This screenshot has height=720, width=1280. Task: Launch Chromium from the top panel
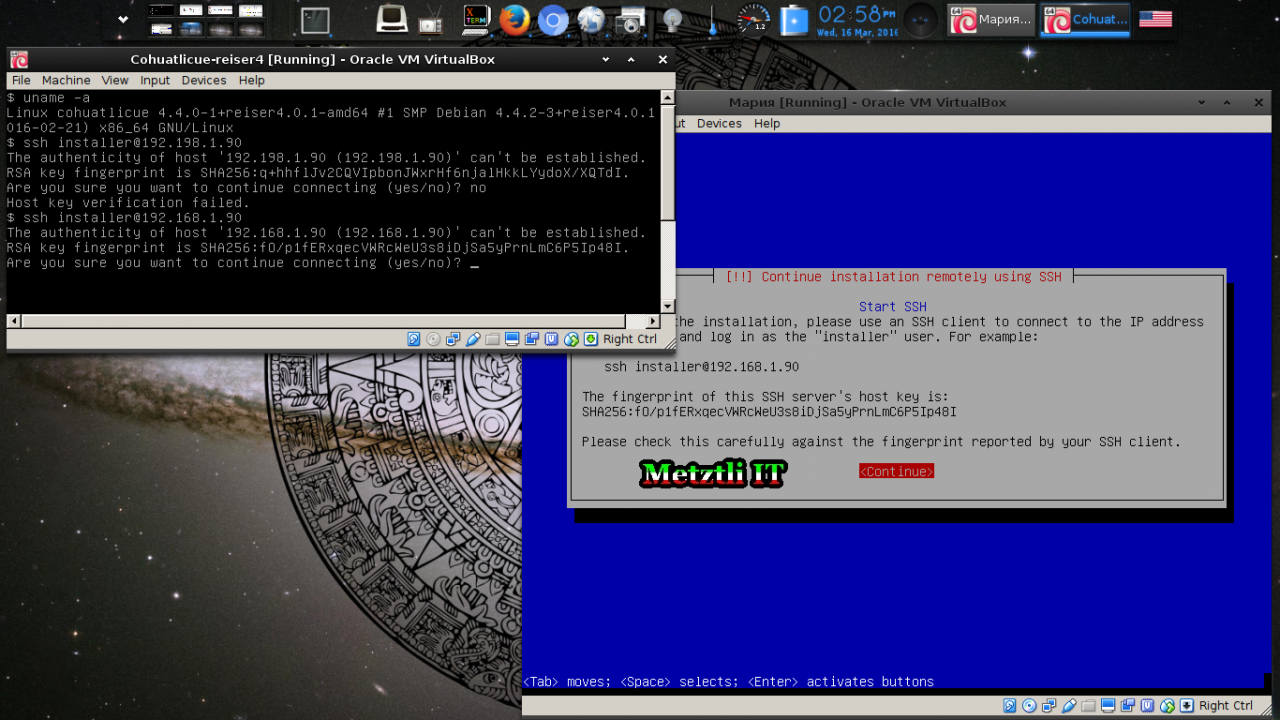tap(553, 20)
